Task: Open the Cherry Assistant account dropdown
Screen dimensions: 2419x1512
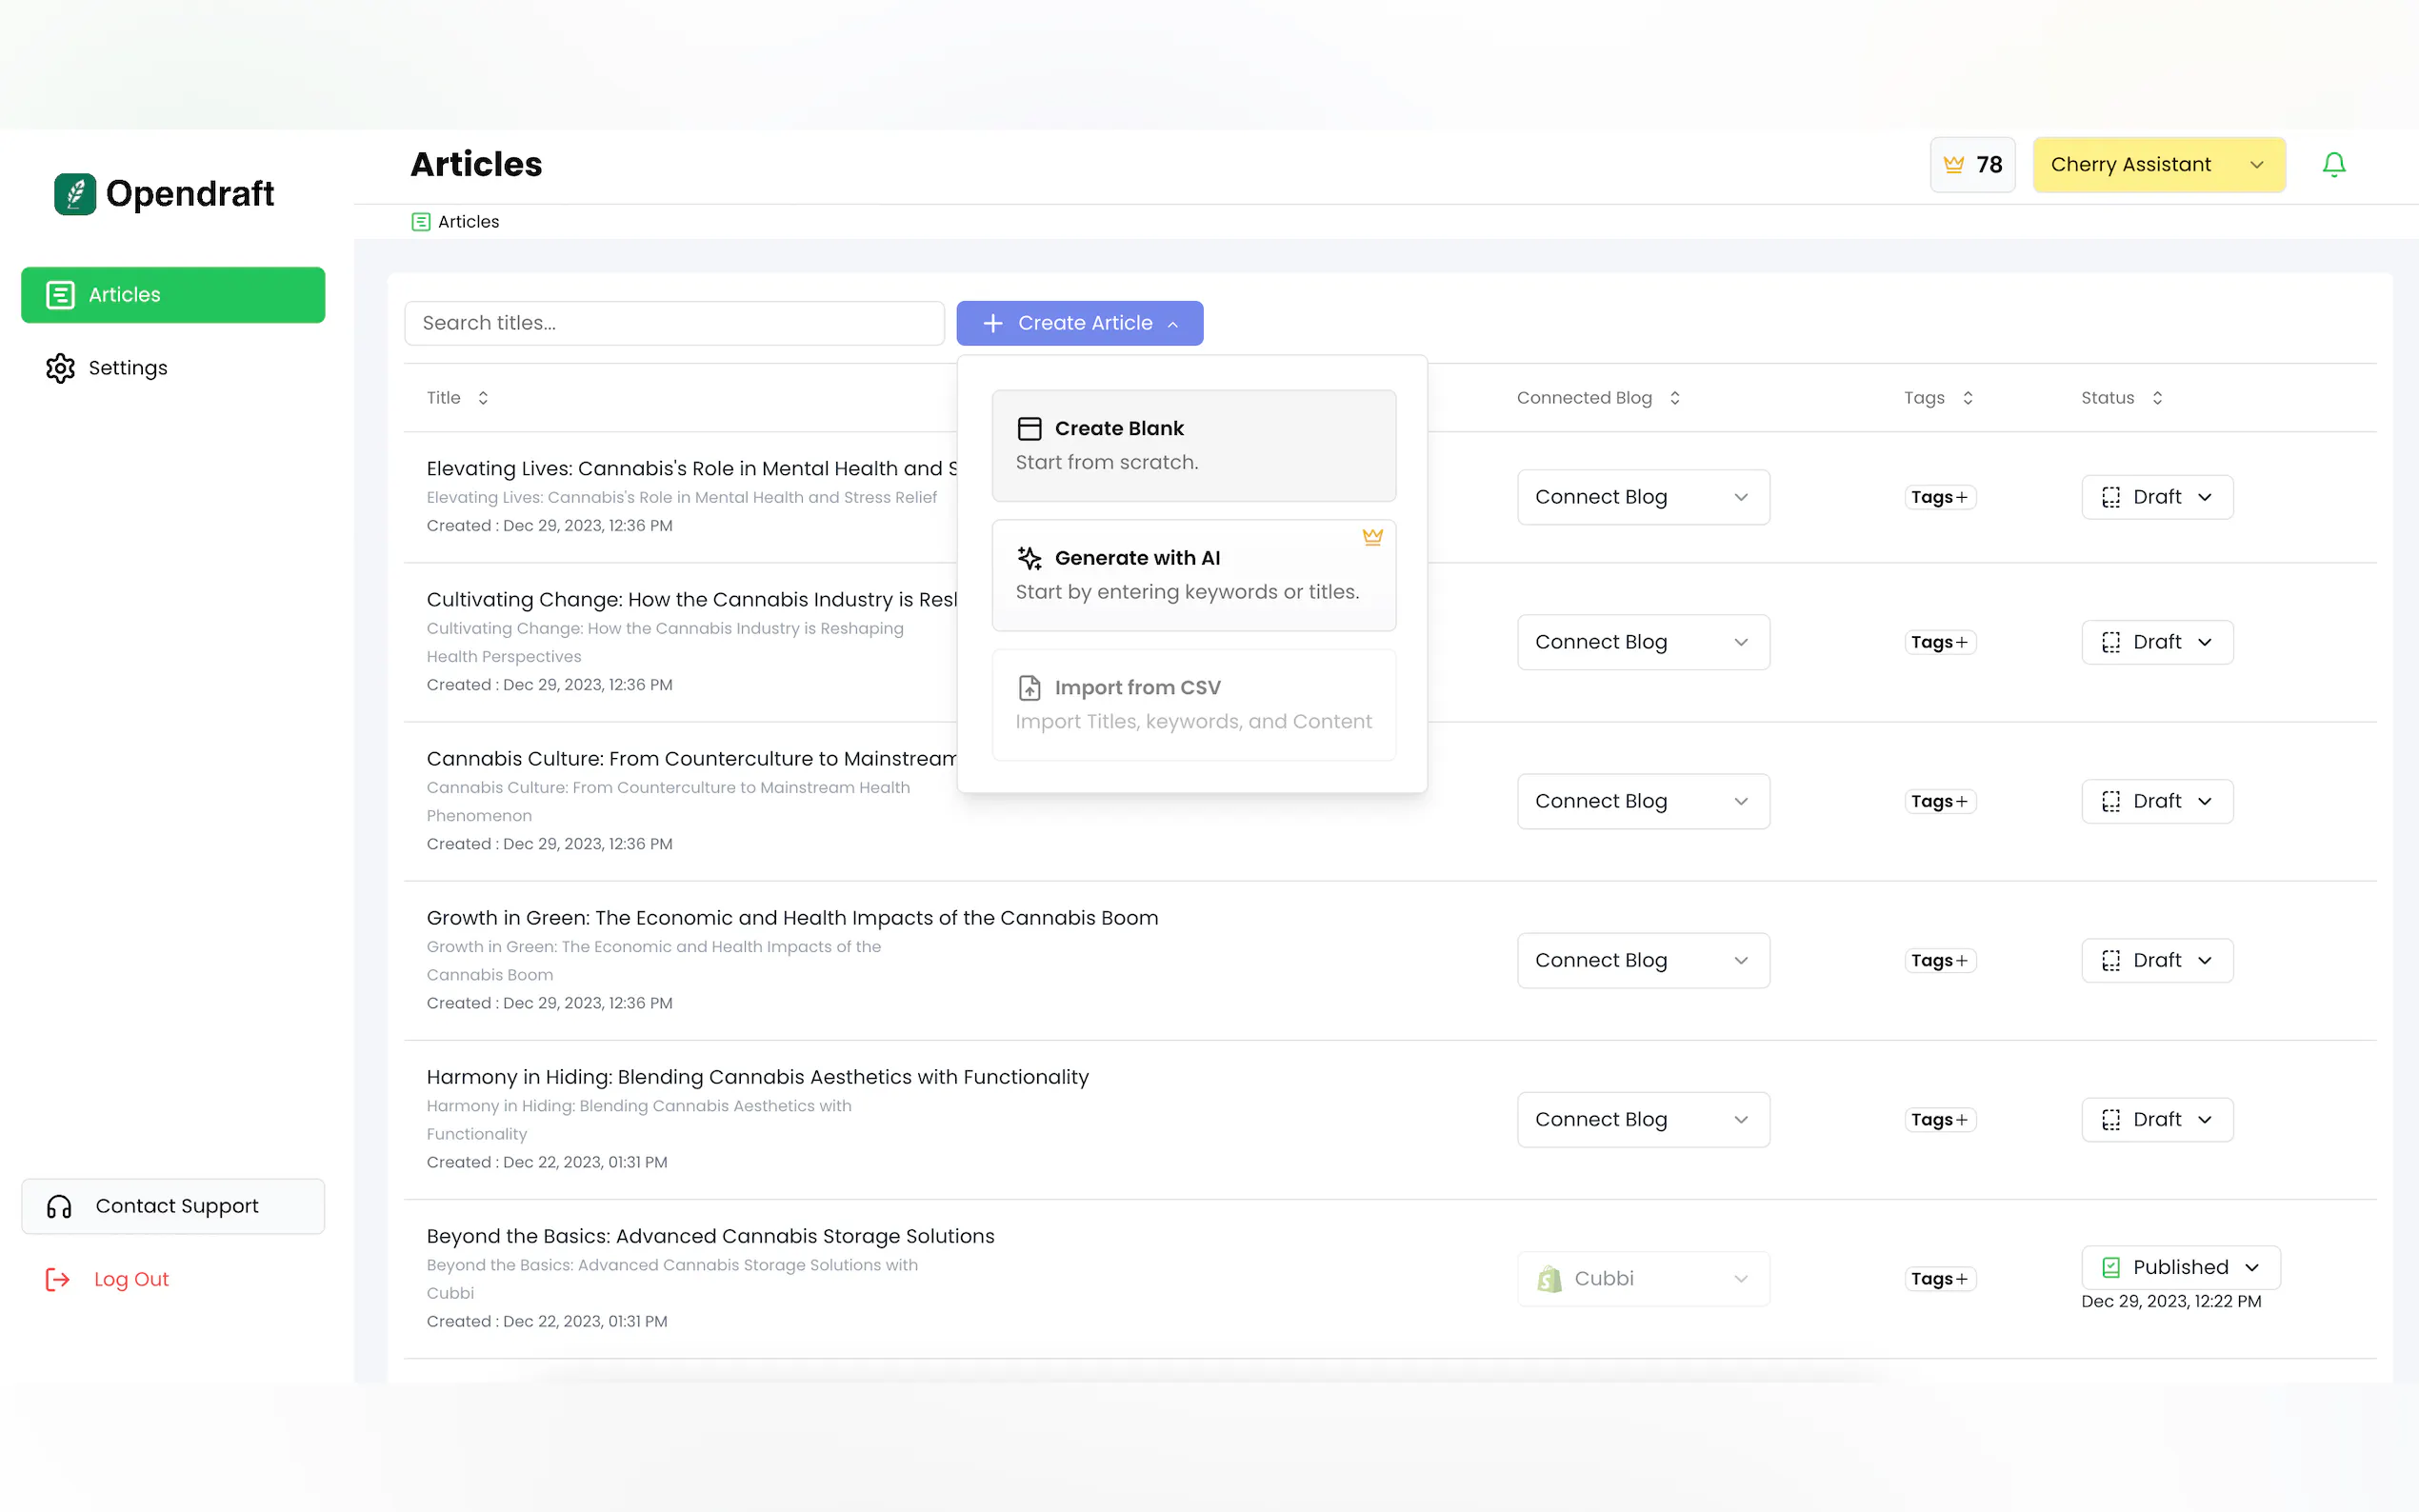Action: pos(2158,165)
